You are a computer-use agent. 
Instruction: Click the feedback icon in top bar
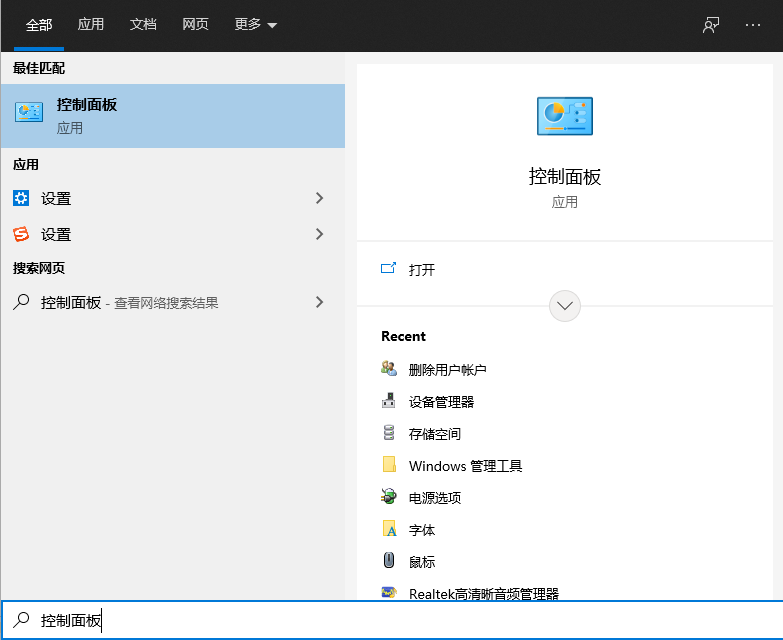(x=711, y=25)
